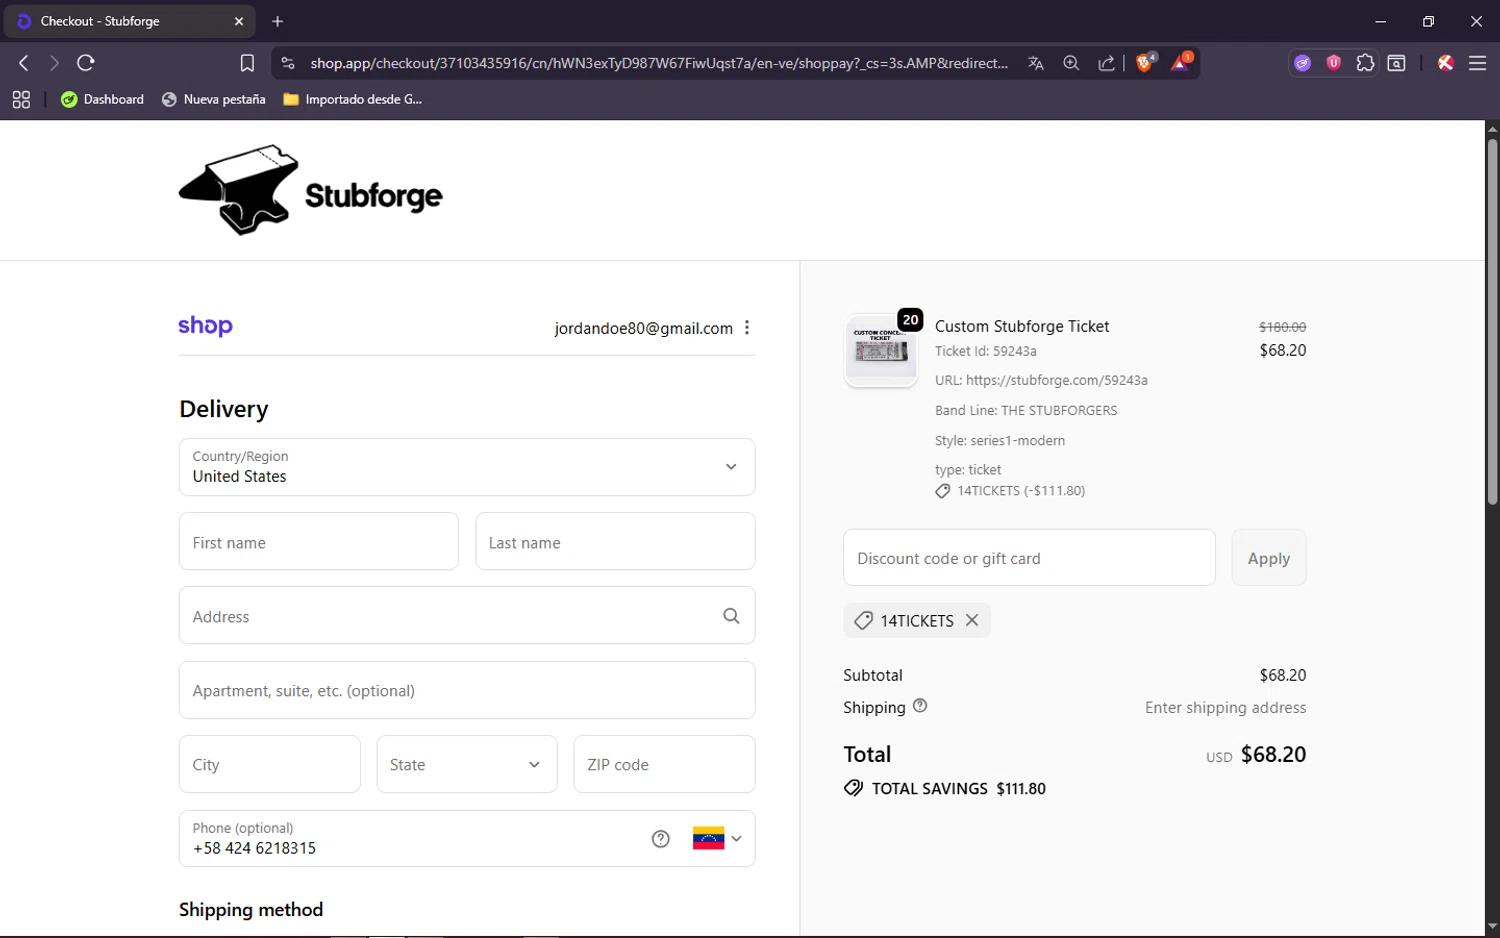Focus the First name field
This screenshot has height=938, width=1500.
coord(319,542)
